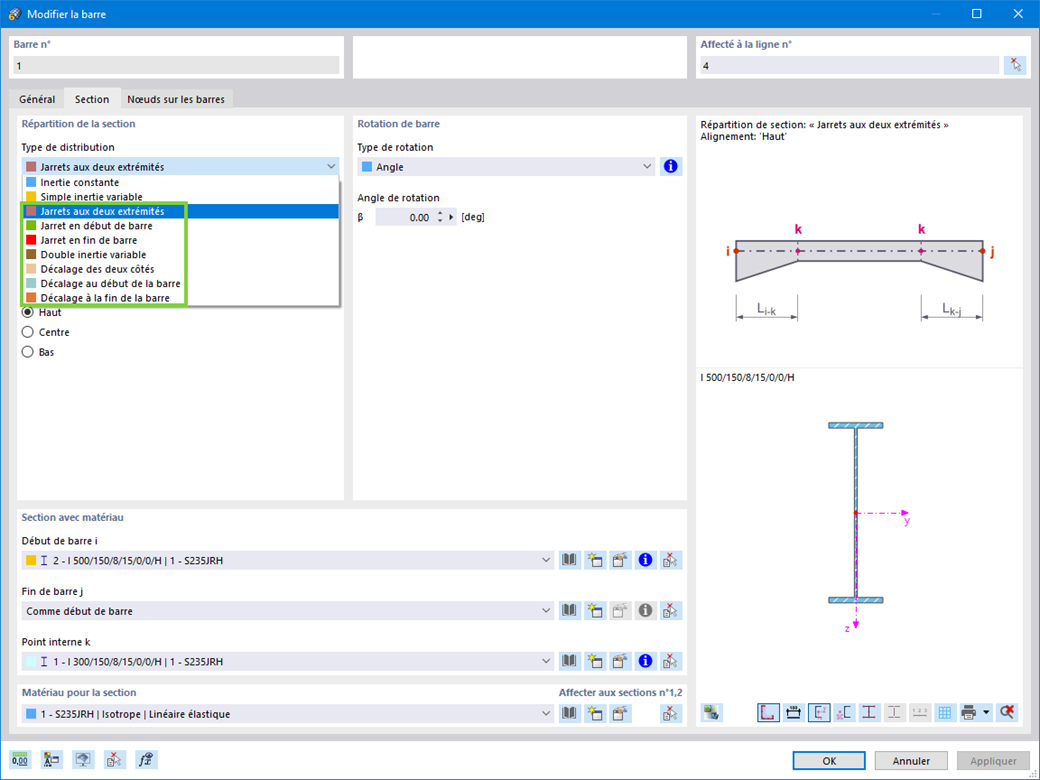The image size is (1040, 780).
Task: Create new section for Fin de barre j
Action: pos(594,611)
